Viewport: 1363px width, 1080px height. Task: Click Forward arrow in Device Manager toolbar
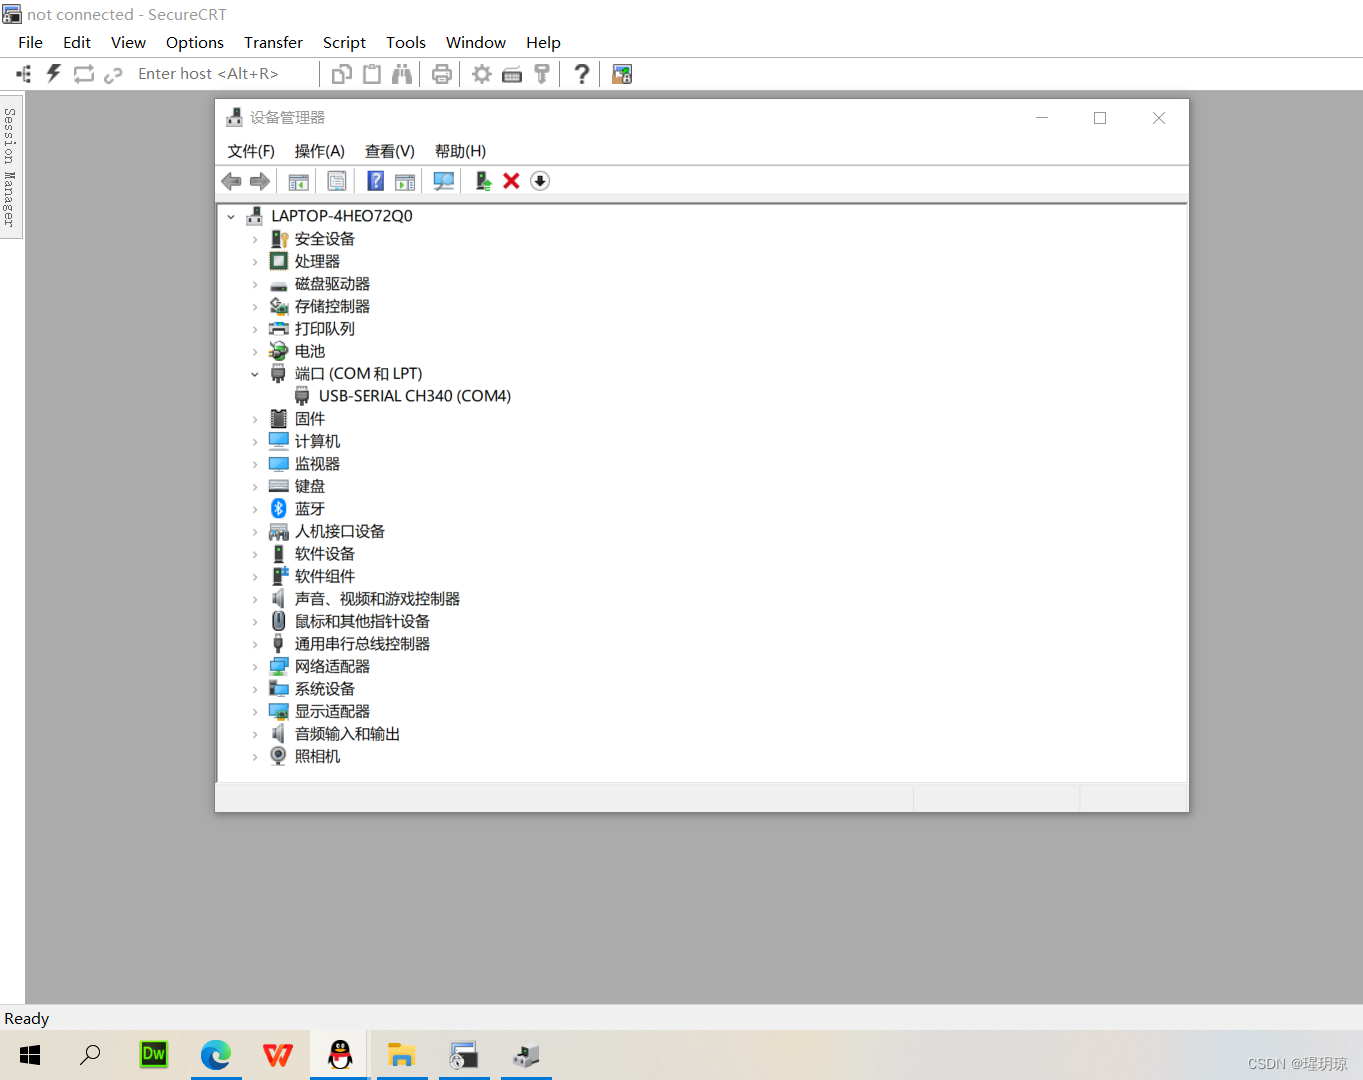tap(260, 181)
